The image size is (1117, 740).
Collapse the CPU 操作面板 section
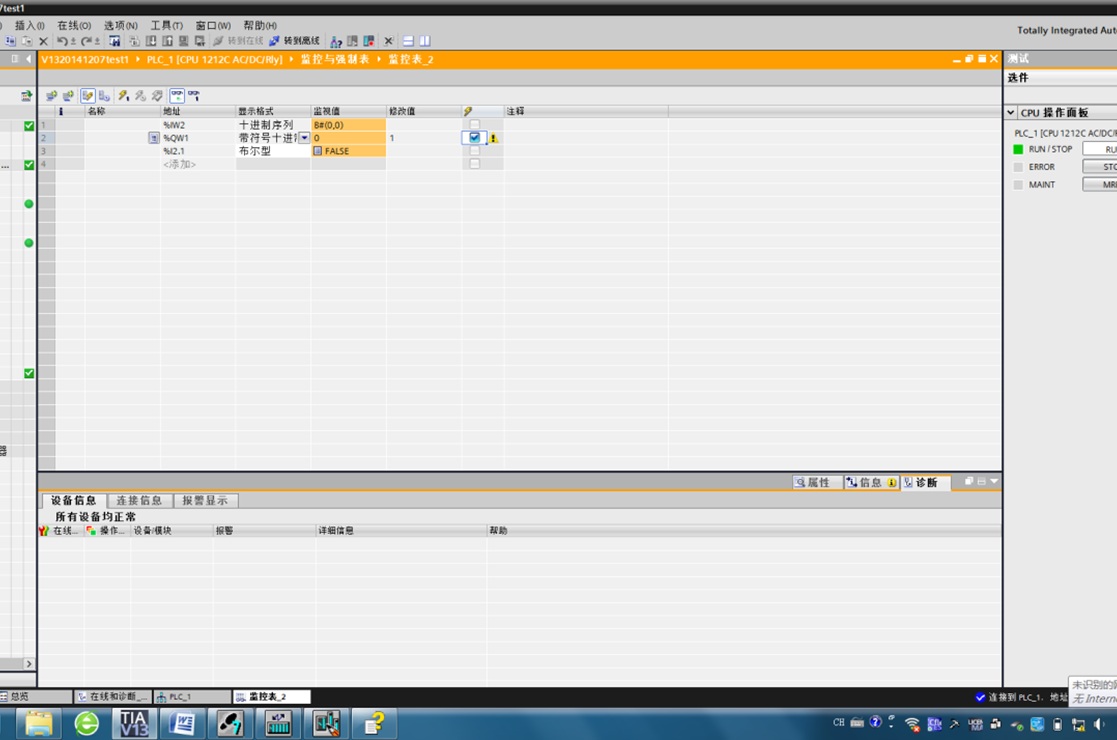click(1011, 113)
